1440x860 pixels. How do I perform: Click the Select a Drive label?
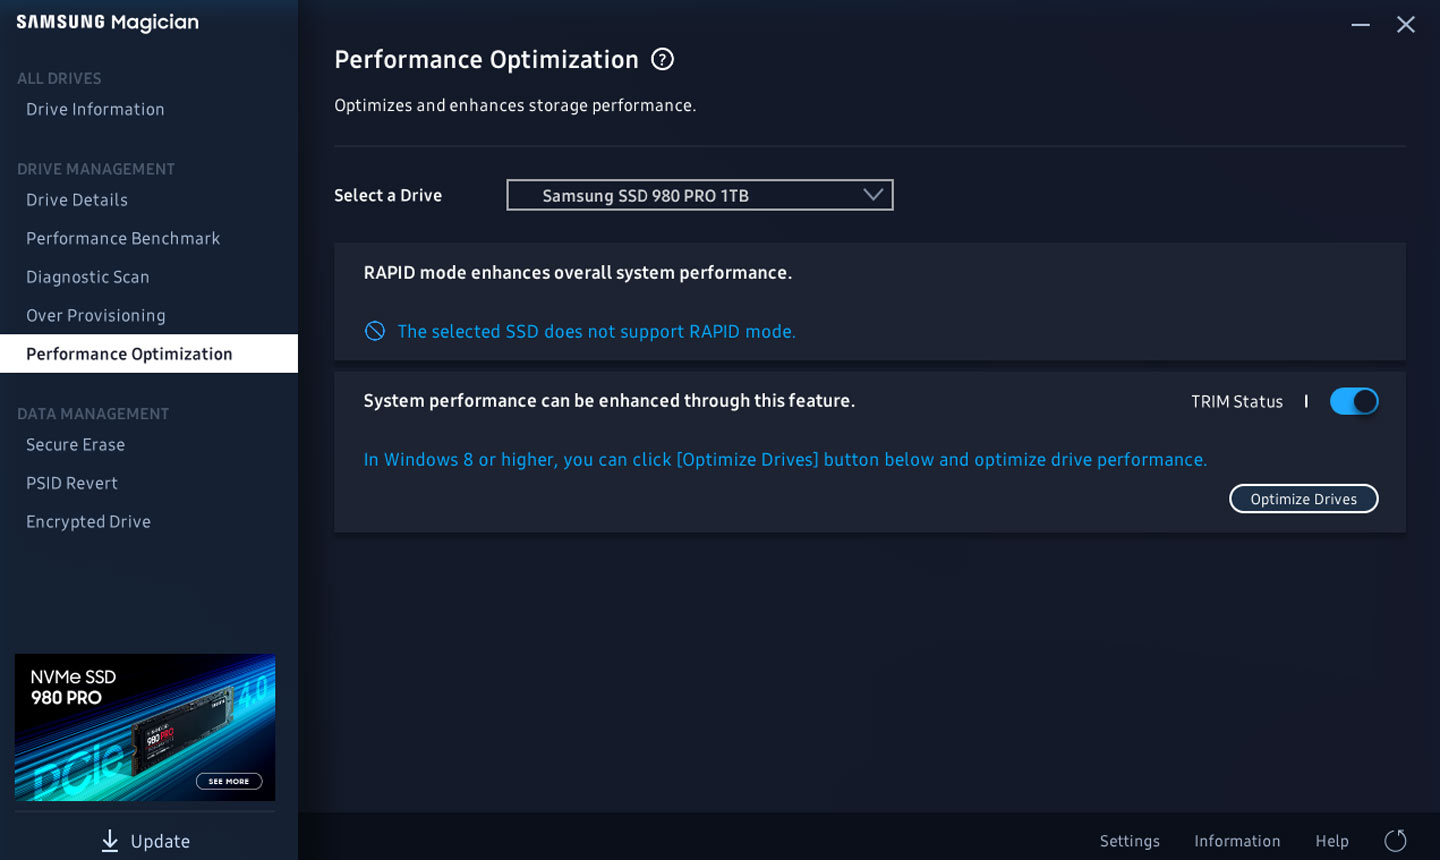click(388, 195)
